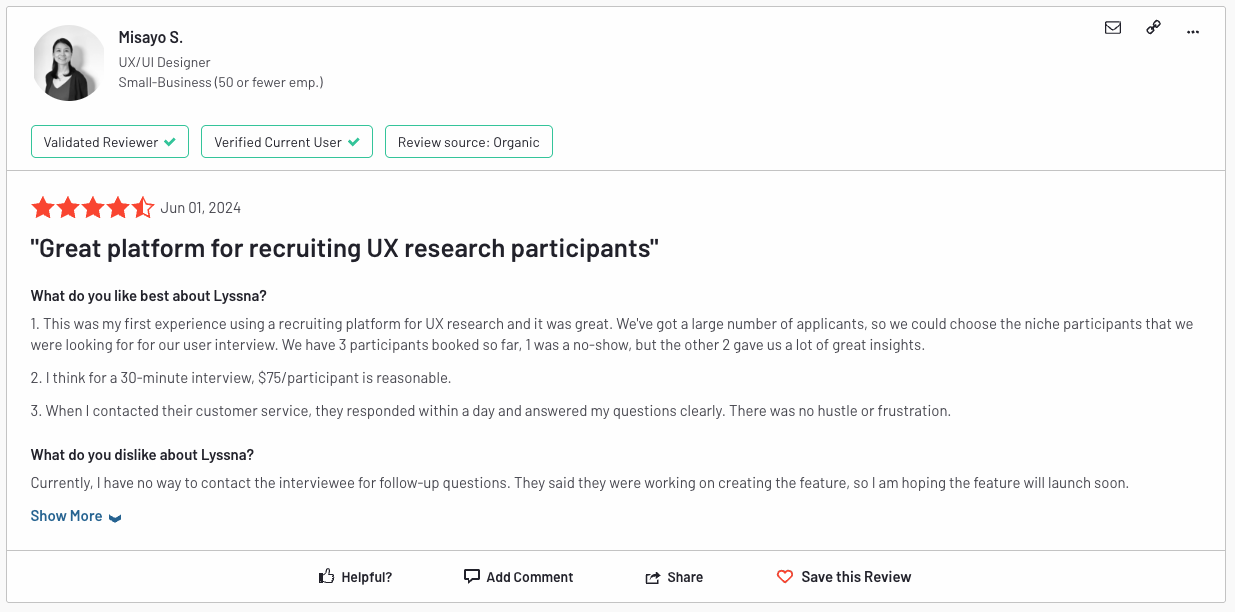Viewport: 1235px width, 612px height.
Task: Click the Add Comment speech bubble icon
Action: pos(472,576)
